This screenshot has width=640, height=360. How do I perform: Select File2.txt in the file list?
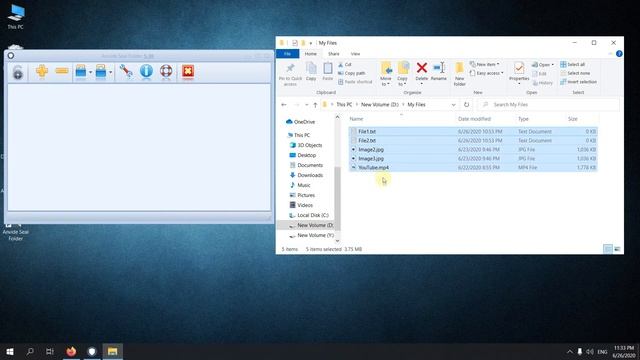[x=473, y=140]
